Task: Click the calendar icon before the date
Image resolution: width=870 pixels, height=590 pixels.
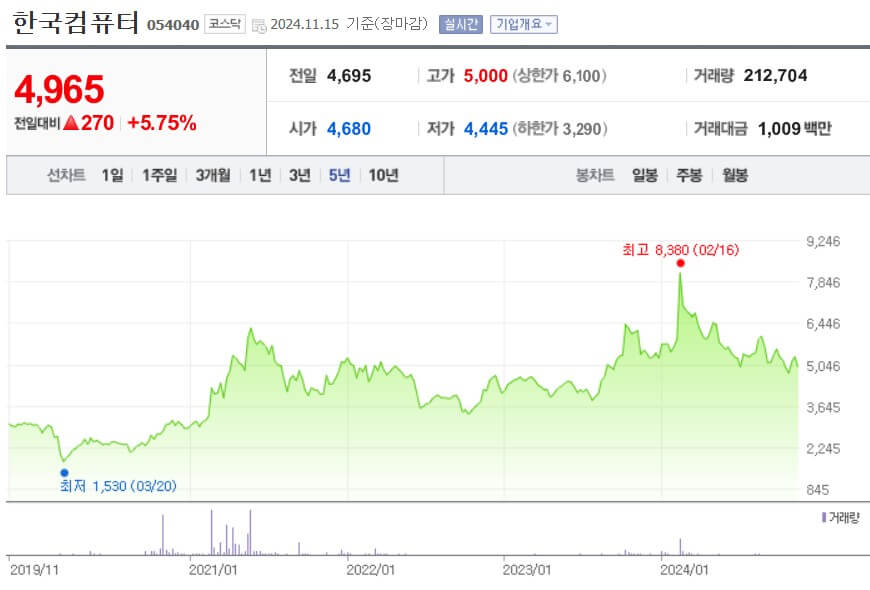Action: click(x=259, y=26)
